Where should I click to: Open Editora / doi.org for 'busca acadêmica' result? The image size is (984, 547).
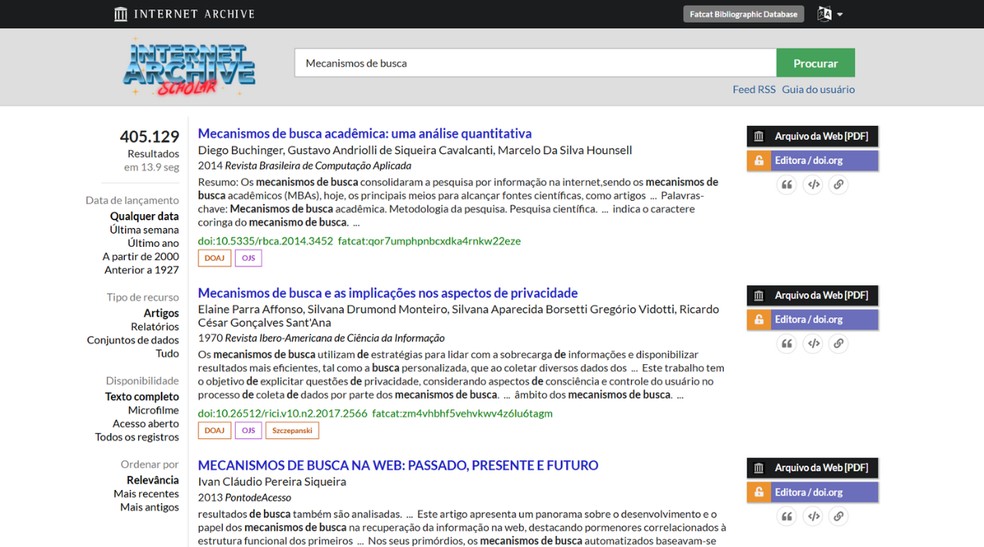[812, 161]
